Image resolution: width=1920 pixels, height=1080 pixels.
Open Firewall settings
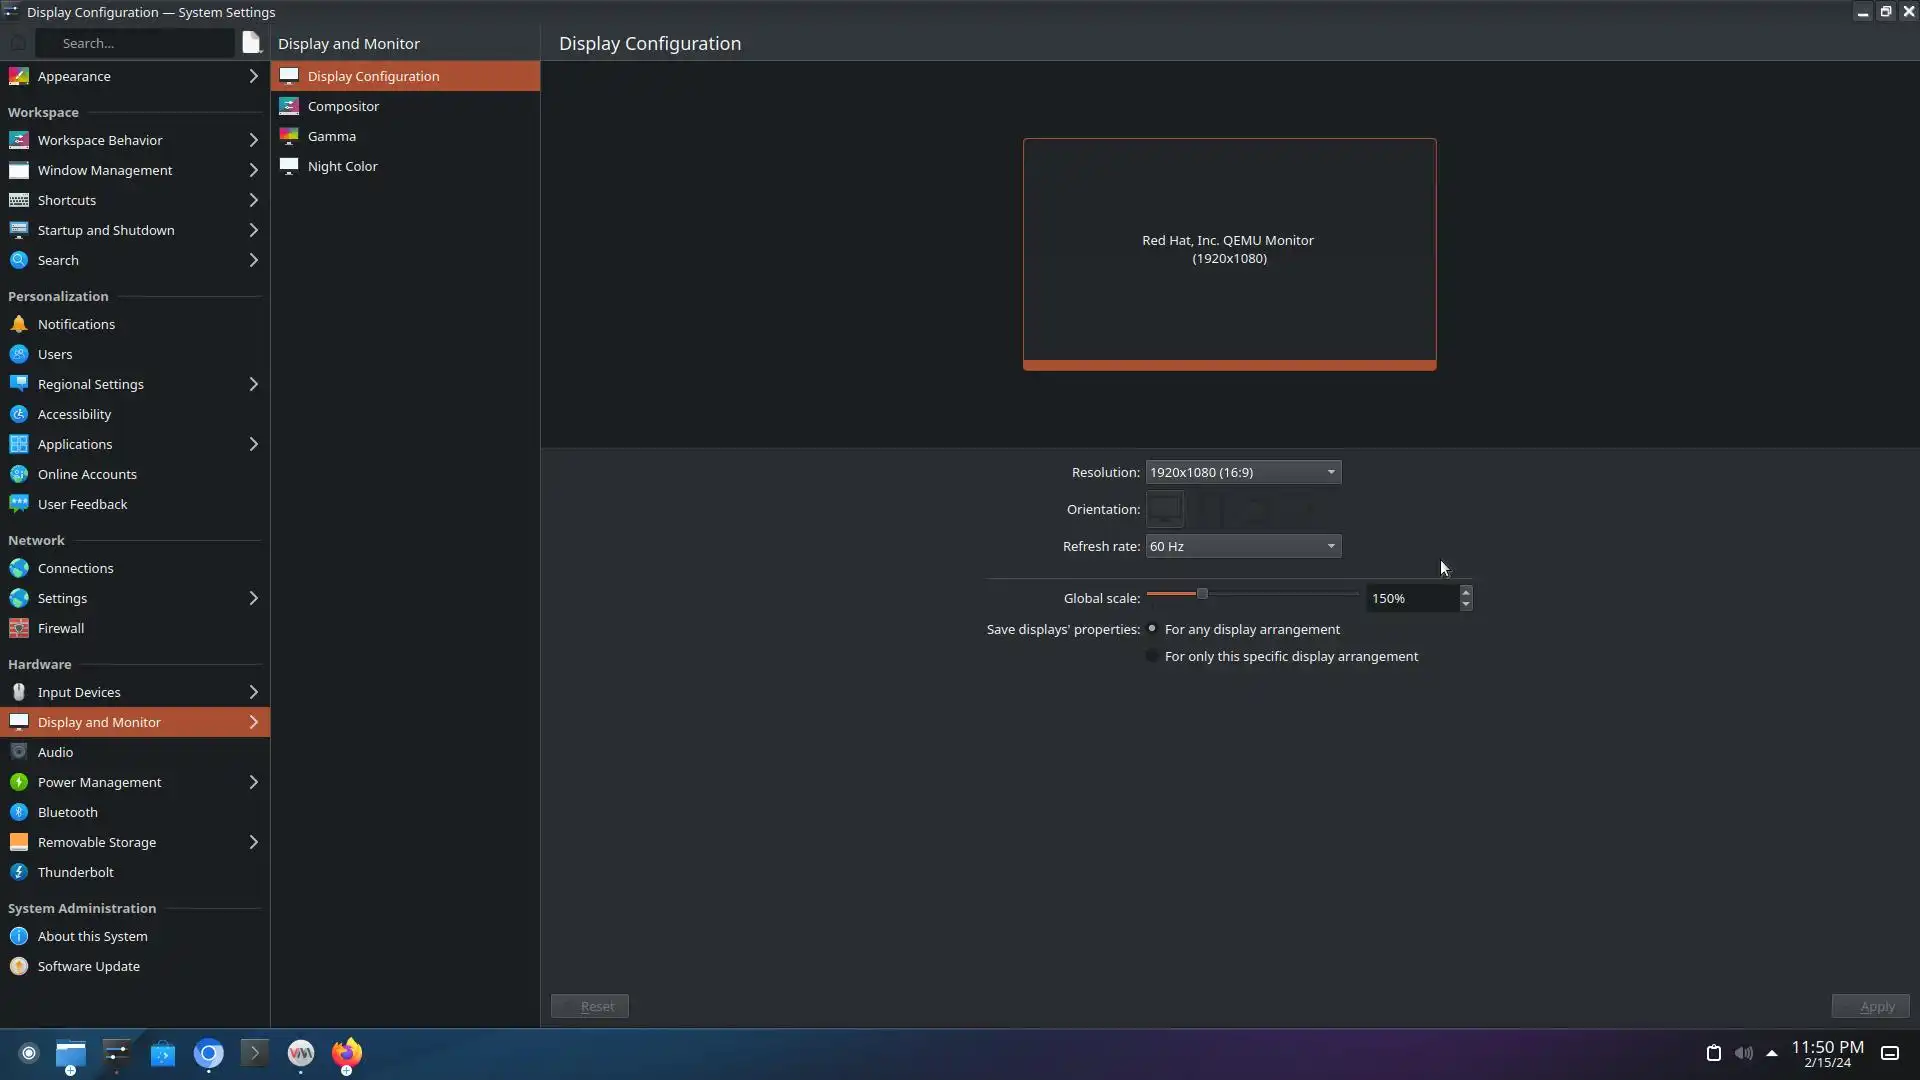tap(60, 628)
